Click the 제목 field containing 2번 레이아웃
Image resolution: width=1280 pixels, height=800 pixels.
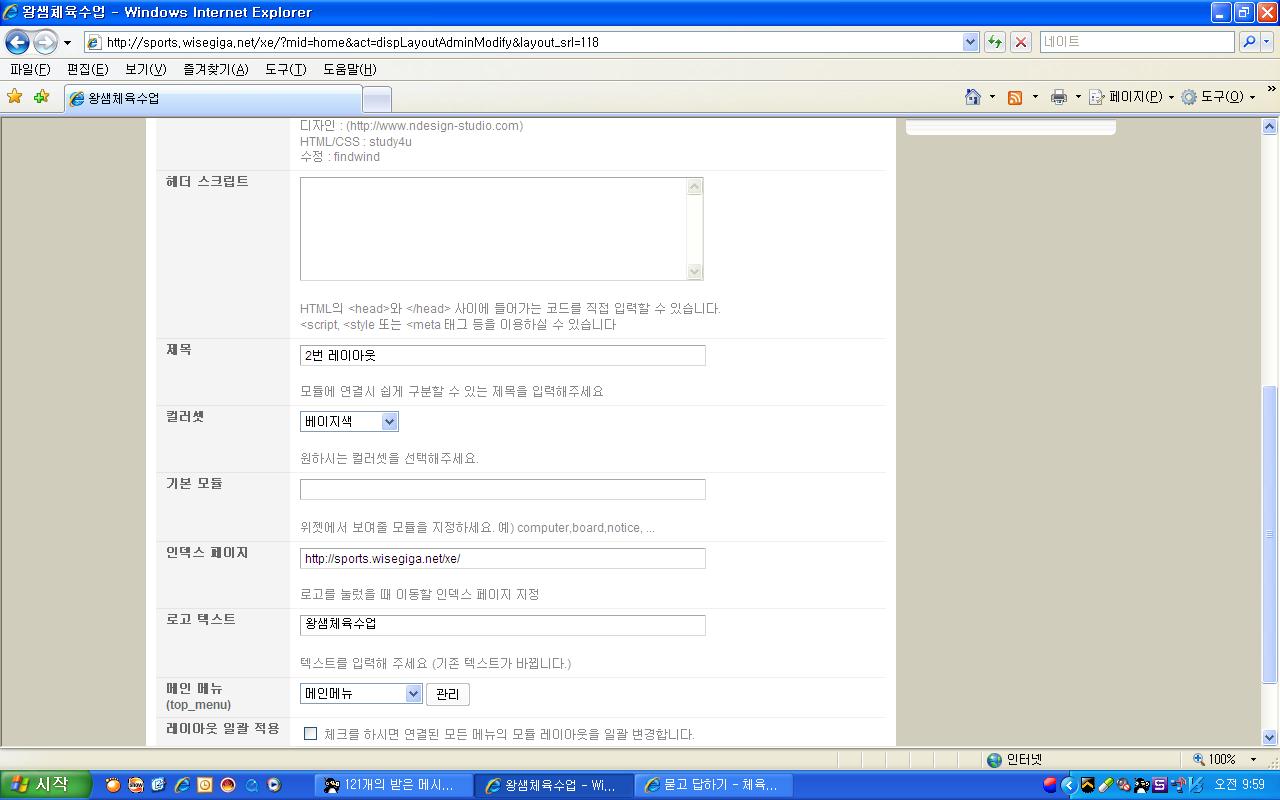[503, 355]
